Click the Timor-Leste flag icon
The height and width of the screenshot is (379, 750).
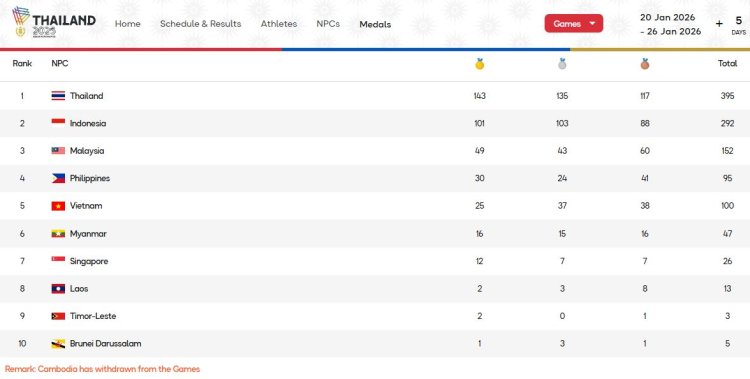(x=58, y=316)
